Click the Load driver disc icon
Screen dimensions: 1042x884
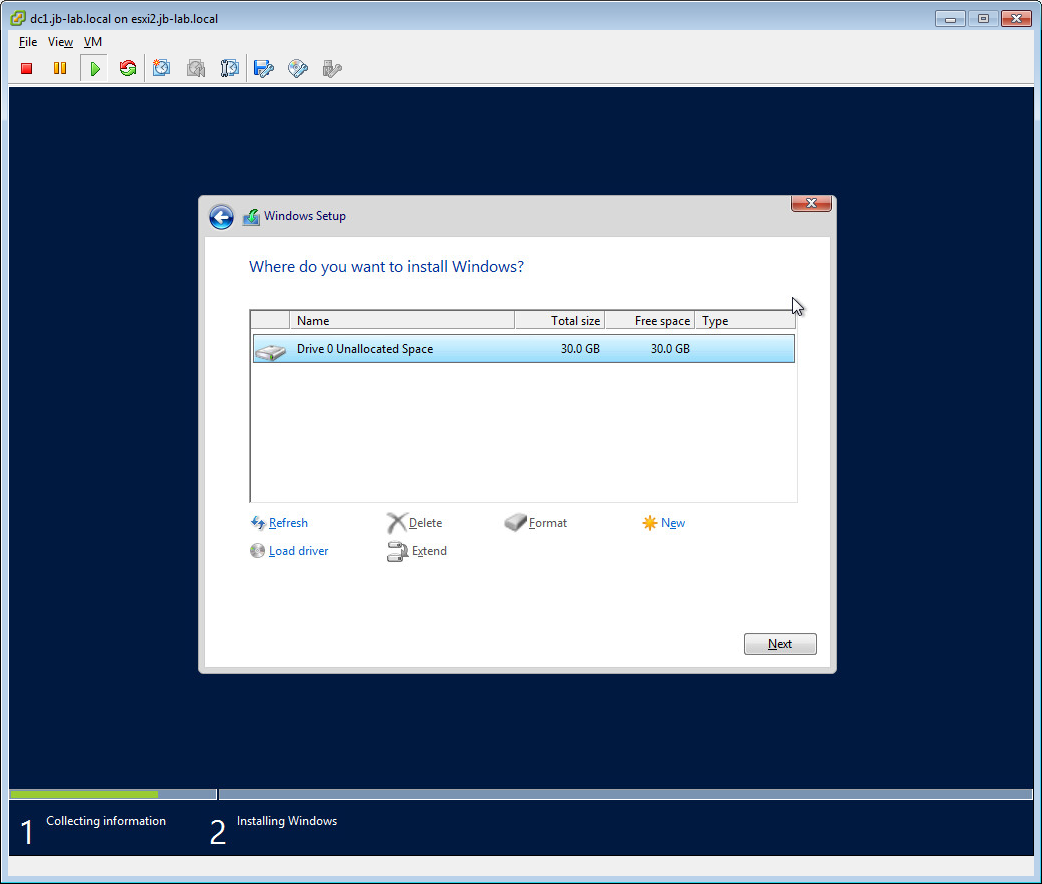pos(257,551)
